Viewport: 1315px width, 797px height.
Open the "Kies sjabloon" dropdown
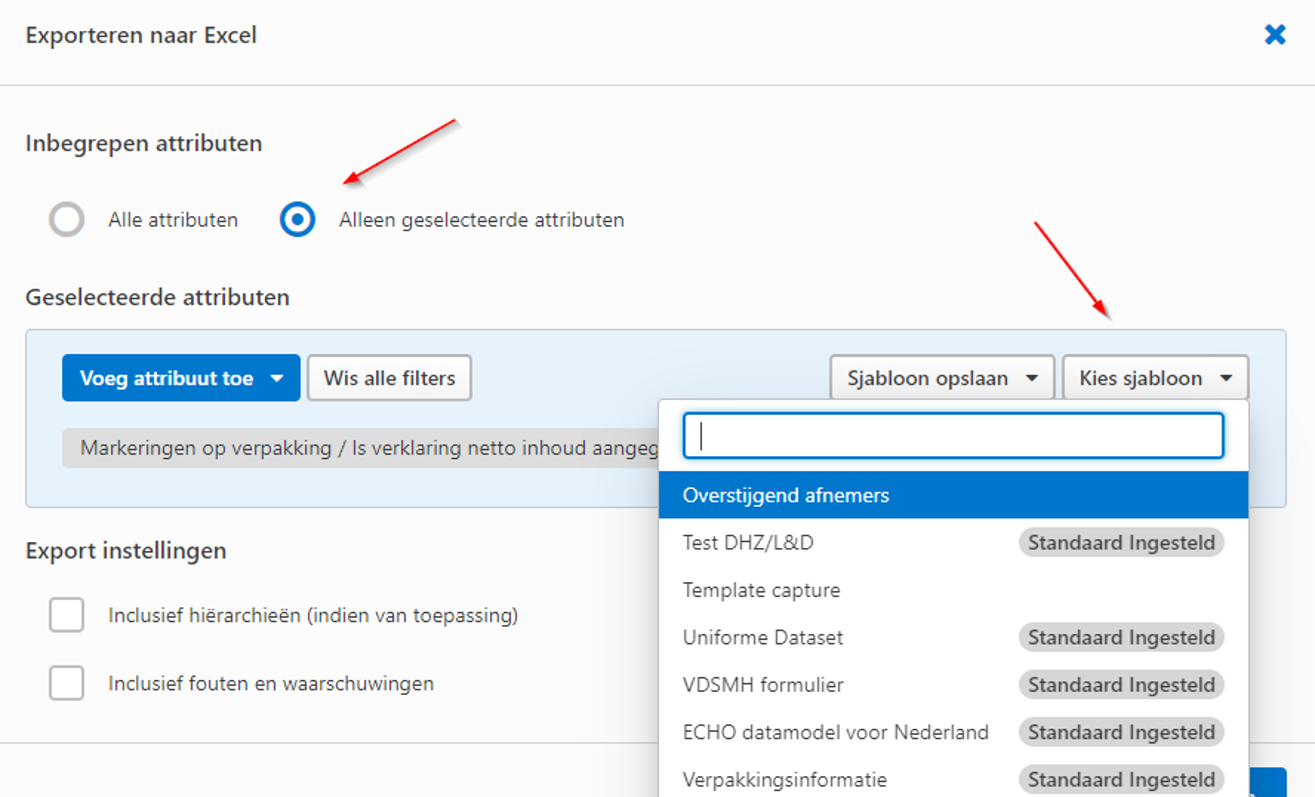point(1154,377)
